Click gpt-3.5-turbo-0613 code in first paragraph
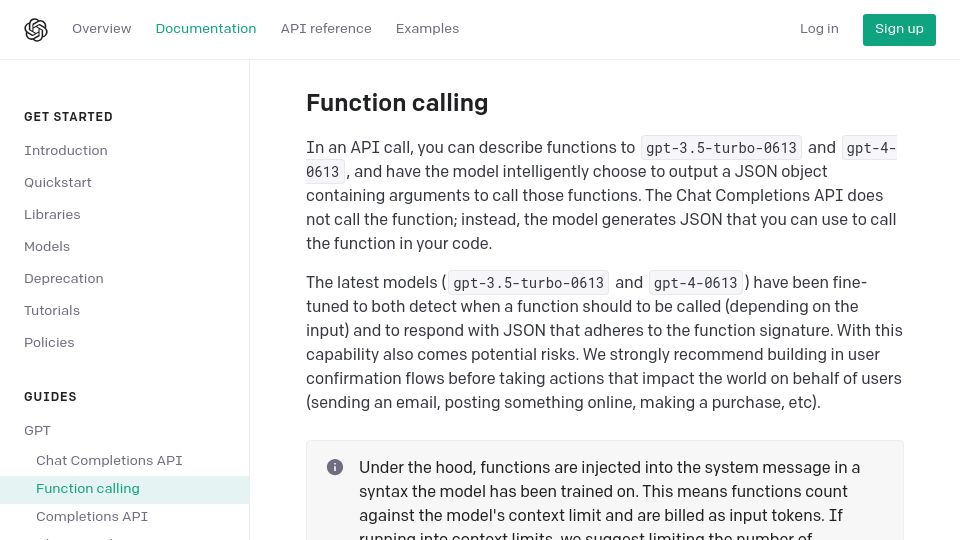The image size is (960, 540). [x=721, y=148]
